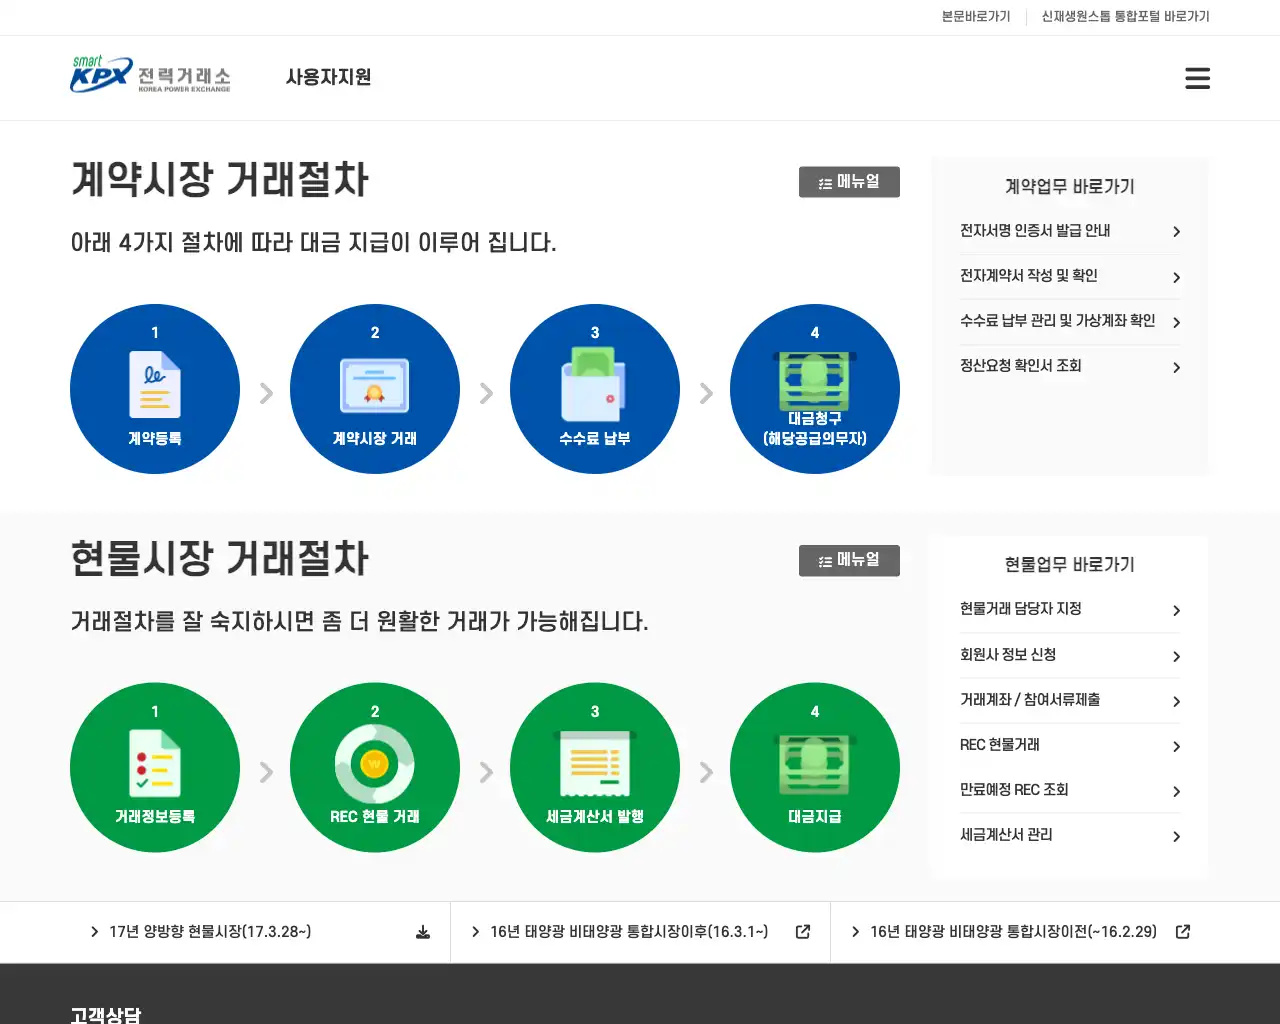1280x1024 pixels.
Task: Click chevron beside REC 현물거래
Action: pyautogui.click(x=1176, y=747)
